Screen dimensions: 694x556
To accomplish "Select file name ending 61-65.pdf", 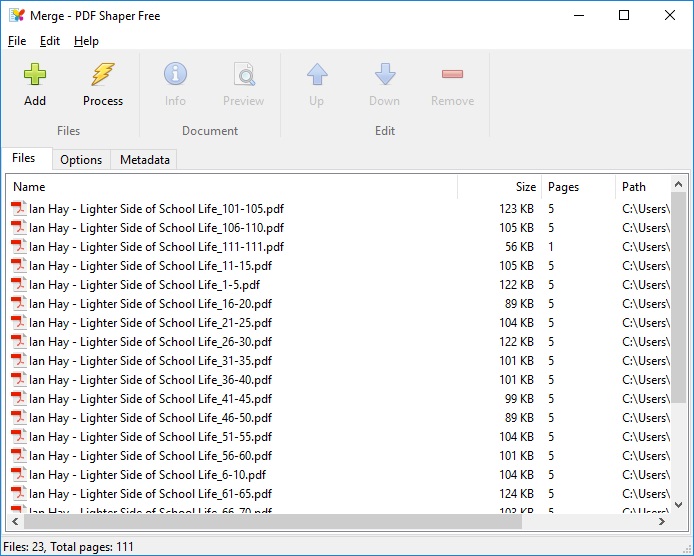I will point(150,494).
